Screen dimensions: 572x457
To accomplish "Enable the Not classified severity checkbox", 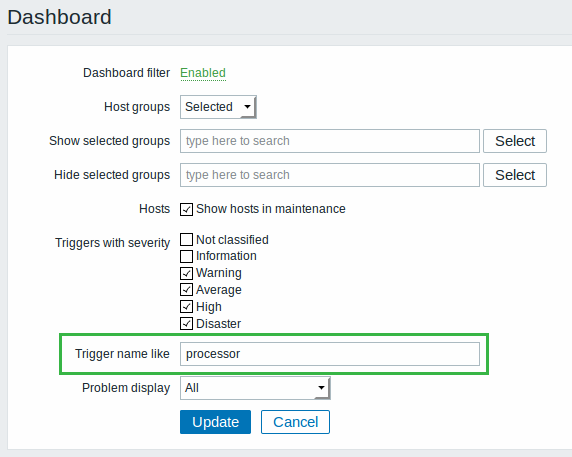I will click(186, 240).
